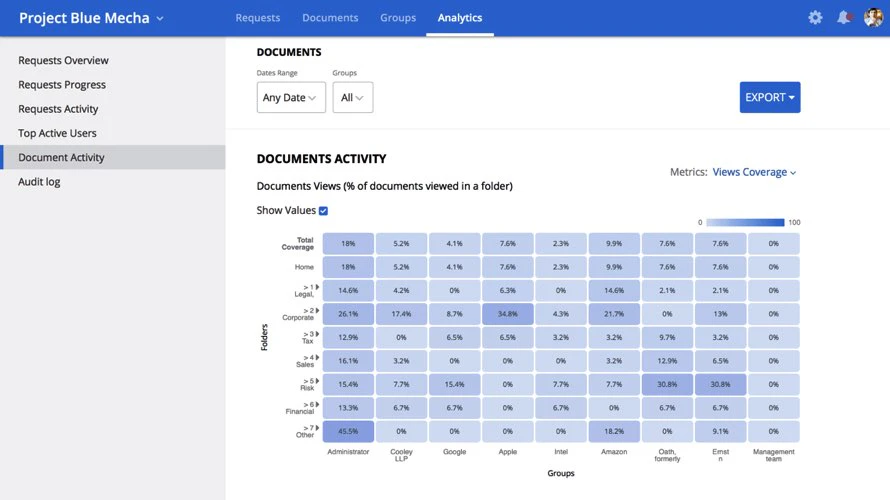Expand the Corporate folder row
890x500 pixels.
pyautogui.click(x=317, y=310)
